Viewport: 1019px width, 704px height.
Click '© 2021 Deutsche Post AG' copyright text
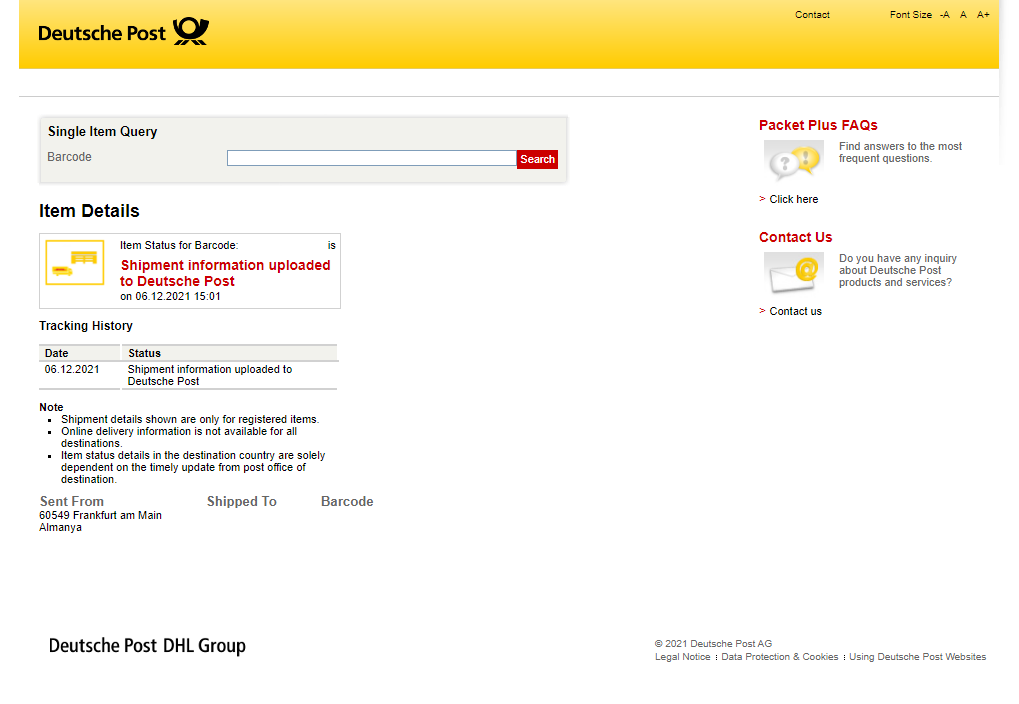pyautogui.click(x=713, y=644)
